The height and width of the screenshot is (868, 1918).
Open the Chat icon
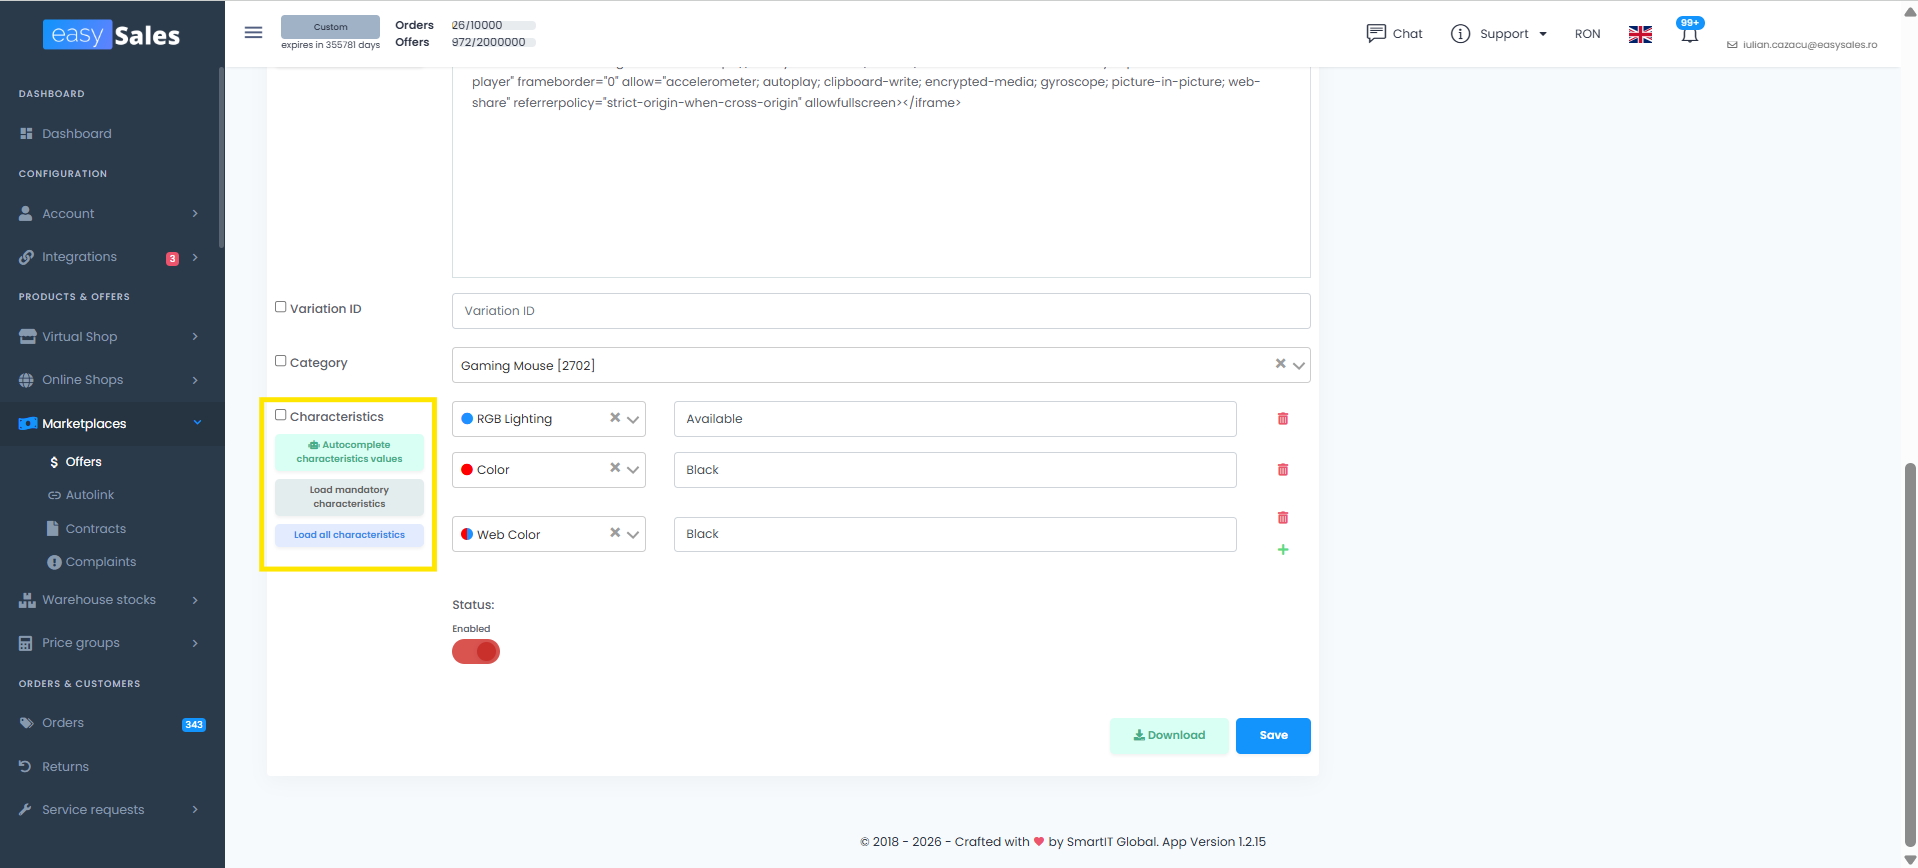coord(1376,33)
